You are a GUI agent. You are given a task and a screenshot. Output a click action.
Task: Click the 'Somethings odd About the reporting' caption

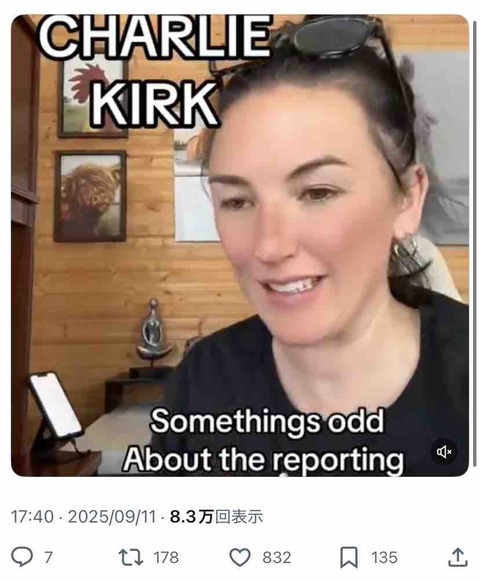[264, 440]
